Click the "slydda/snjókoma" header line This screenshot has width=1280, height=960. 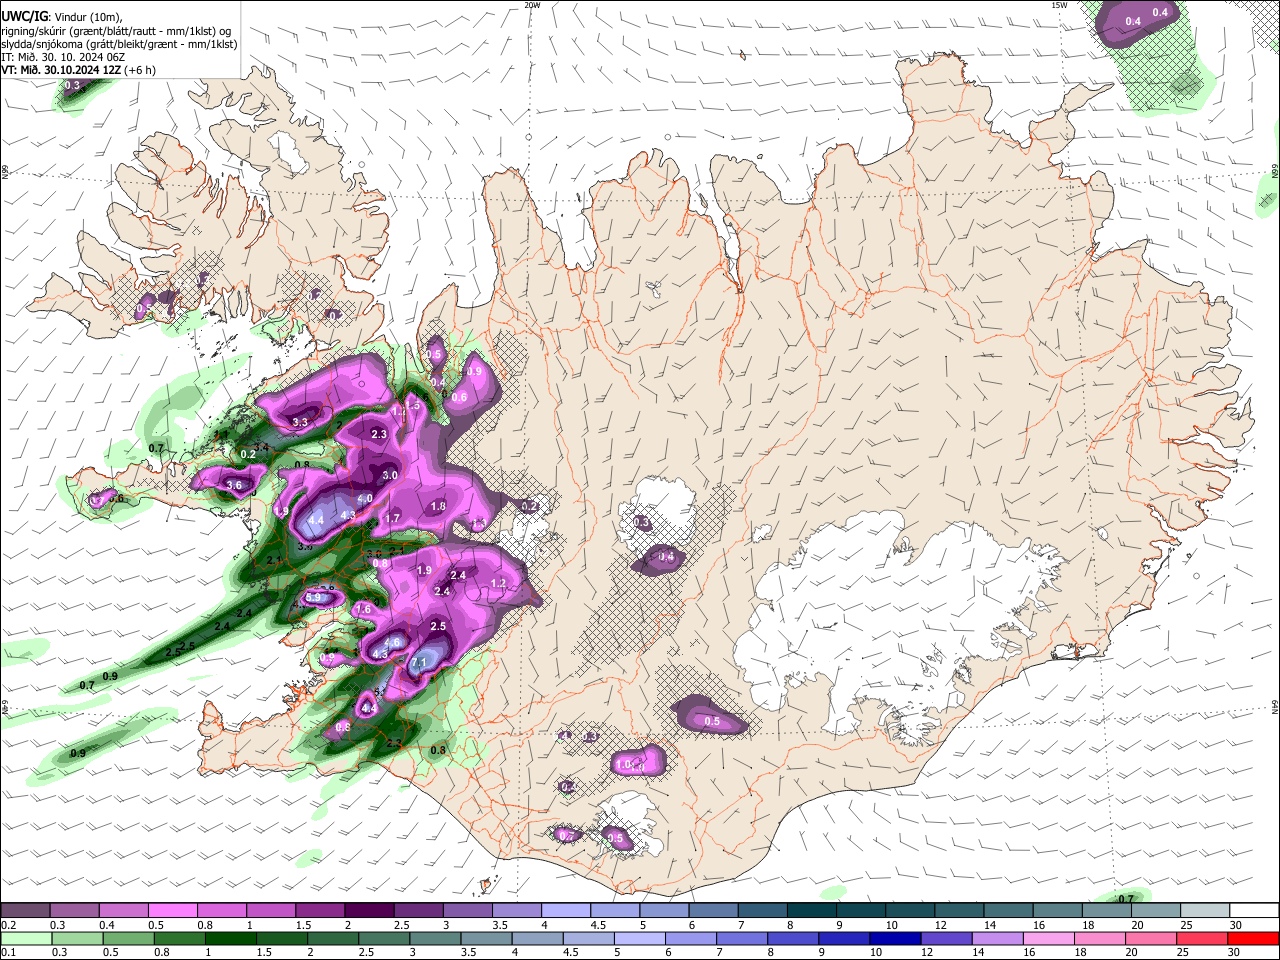(x=118, y=44)
